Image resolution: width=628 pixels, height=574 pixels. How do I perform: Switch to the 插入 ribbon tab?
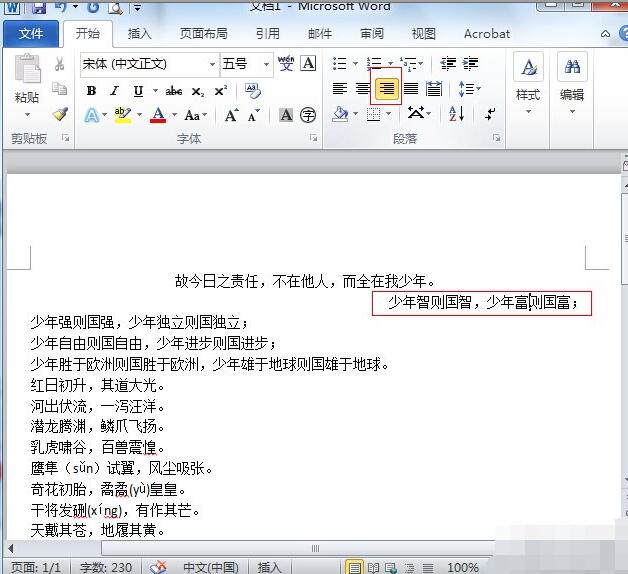(140, 33)
